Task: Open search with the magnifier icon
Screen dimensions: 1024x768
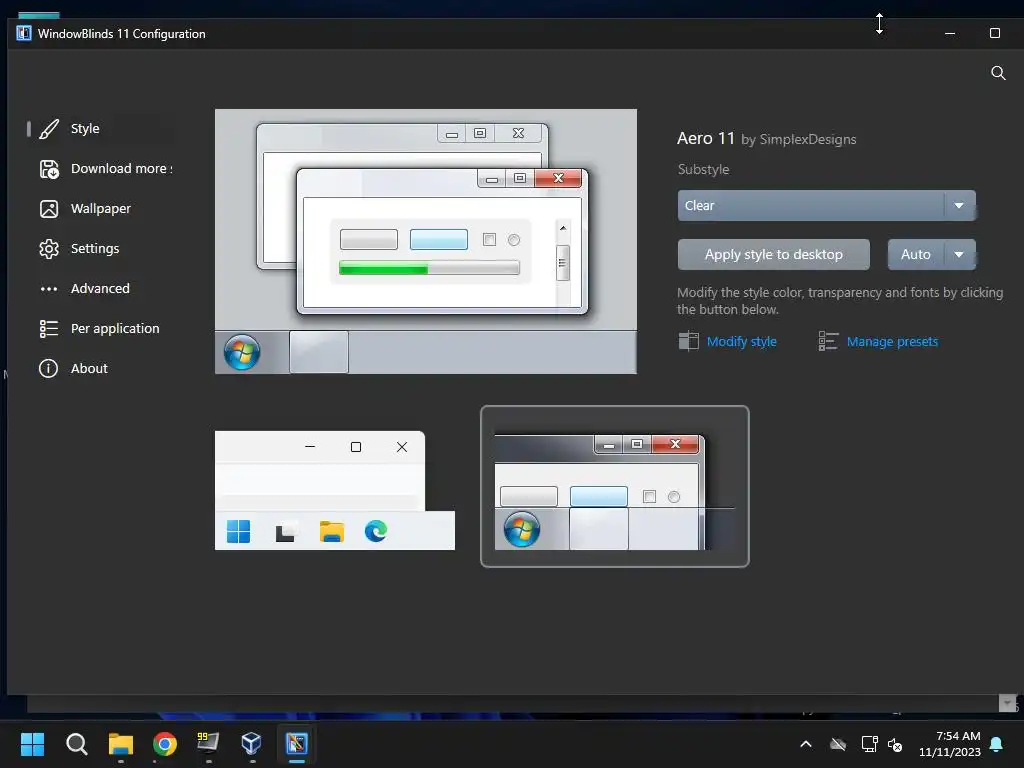Action: [998, 72]
